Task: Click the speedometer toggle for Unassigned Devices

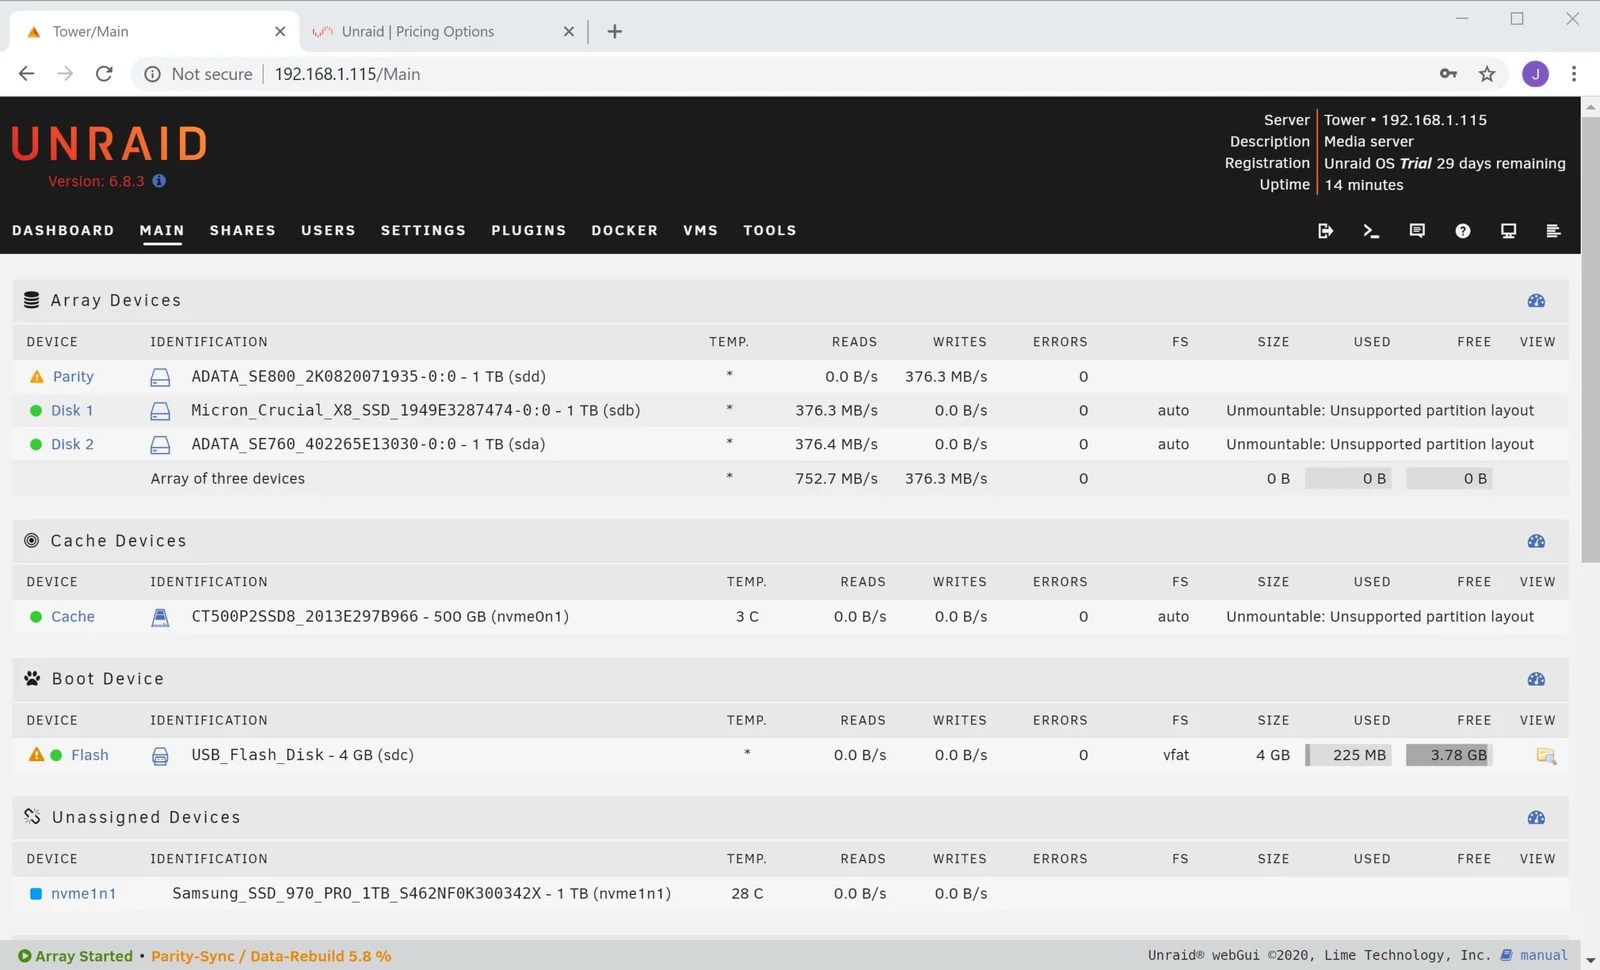Action: point(1535,817)
